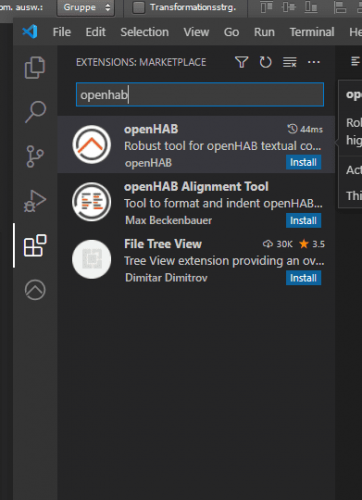The height and width of the screenshot is (500, 362).
Task: Select the openHAB Alignment Tool title
Action: pos(196,187)
